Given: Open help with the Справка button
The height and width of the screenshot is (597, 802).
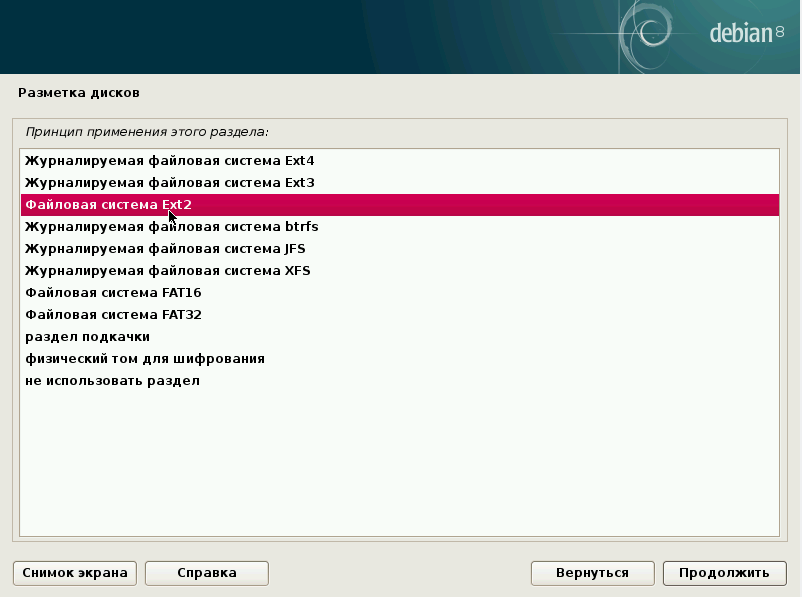Looking at the screenshot, I should pyautogui.click(x=206, y=573).
